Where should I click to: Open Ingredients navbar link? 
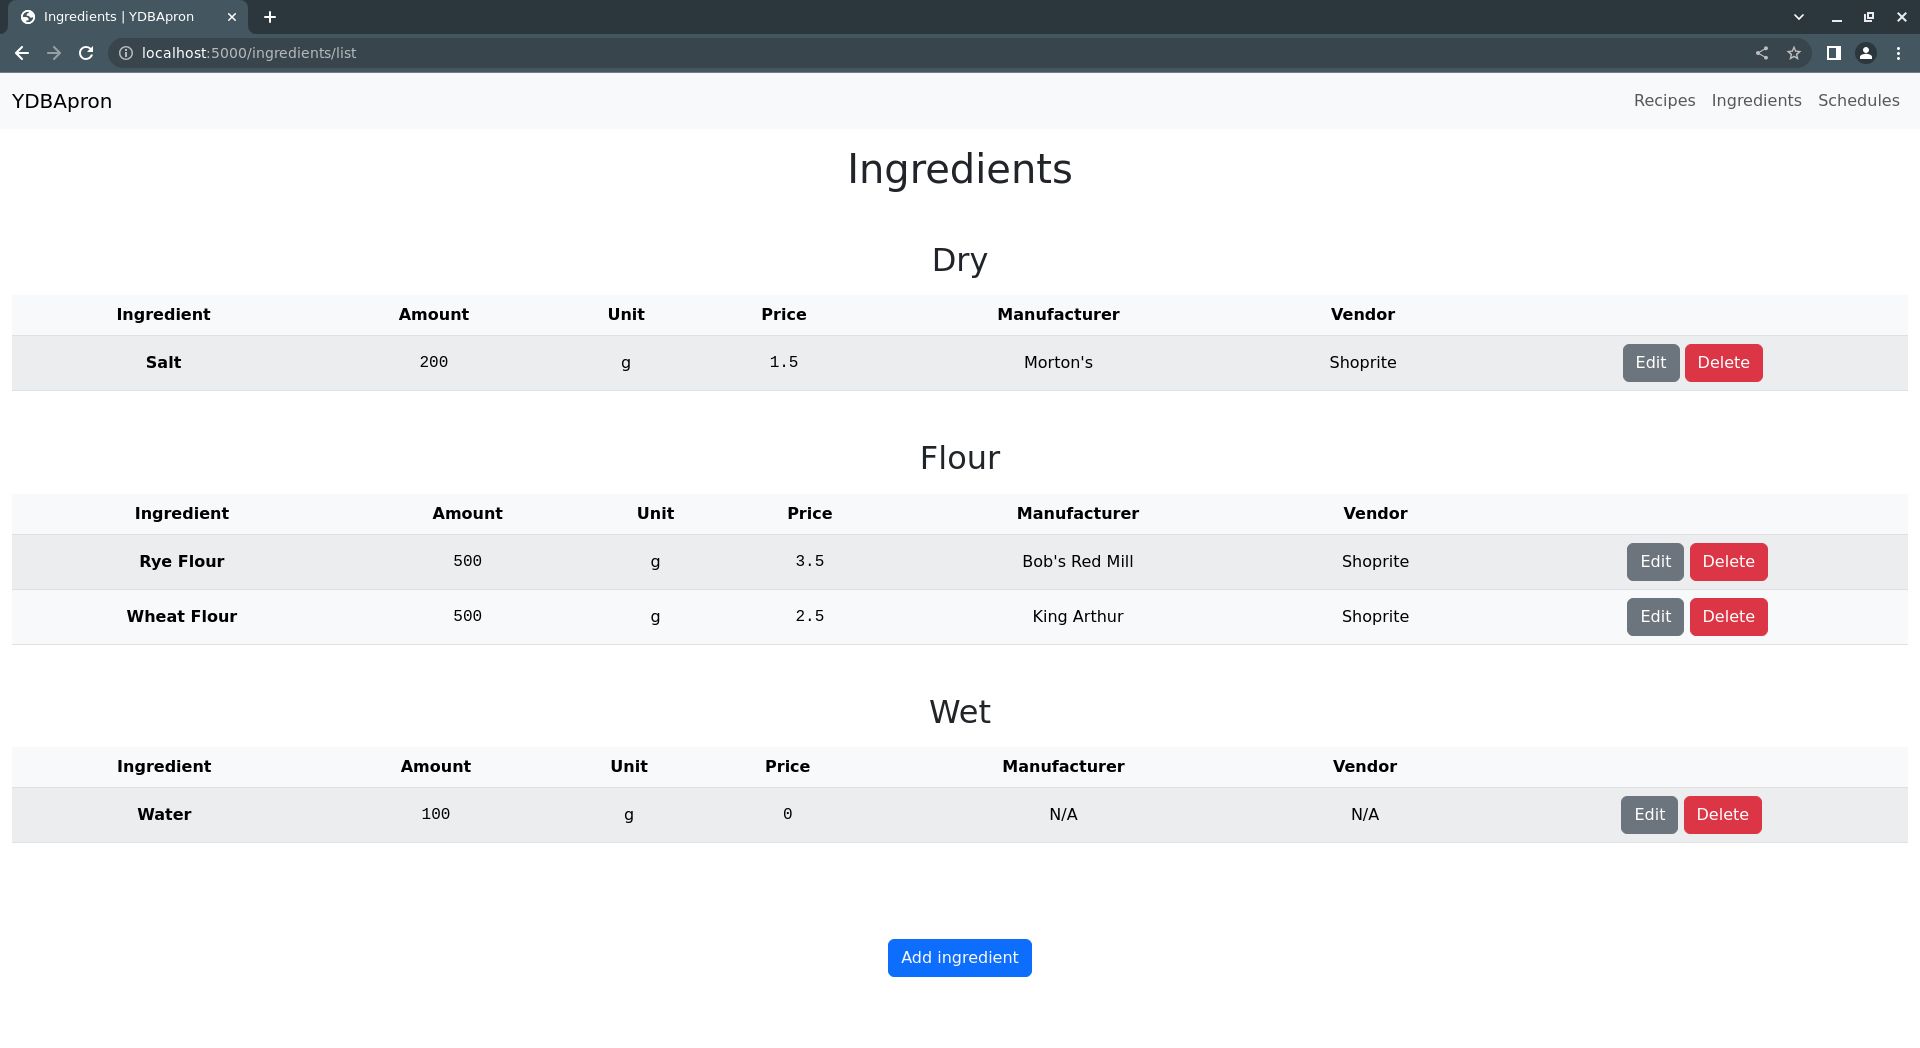tap(1756, 101)
